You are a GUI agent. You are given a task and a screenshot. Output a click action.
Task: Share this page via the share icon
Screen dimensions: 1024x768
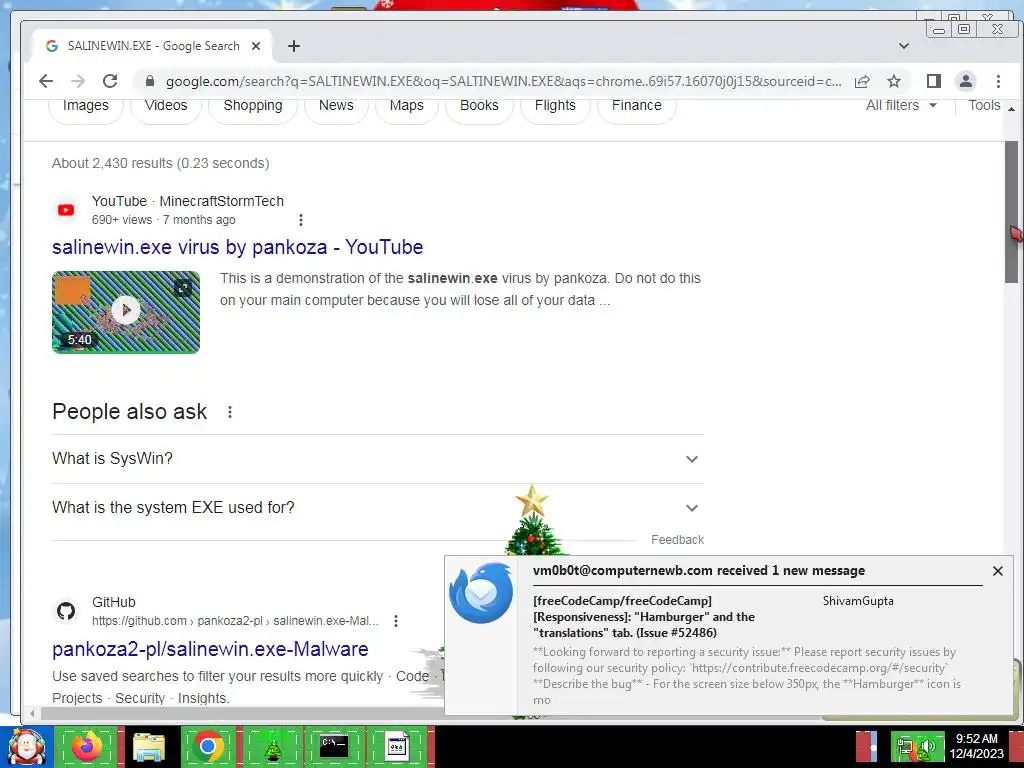click(862, 81)
